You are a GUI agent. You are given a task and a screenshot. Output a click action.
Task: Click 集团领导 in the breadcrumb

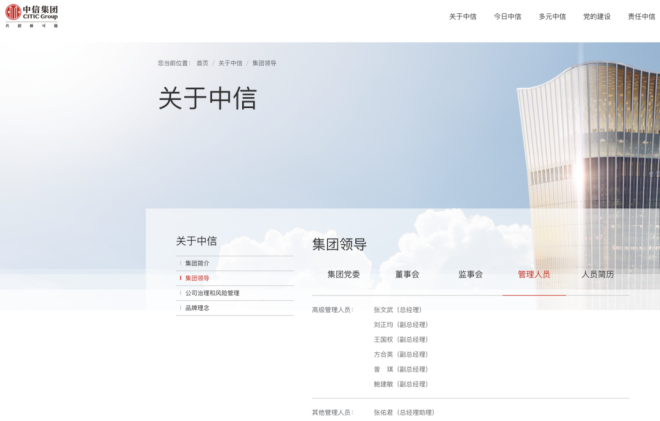[264, 63]
